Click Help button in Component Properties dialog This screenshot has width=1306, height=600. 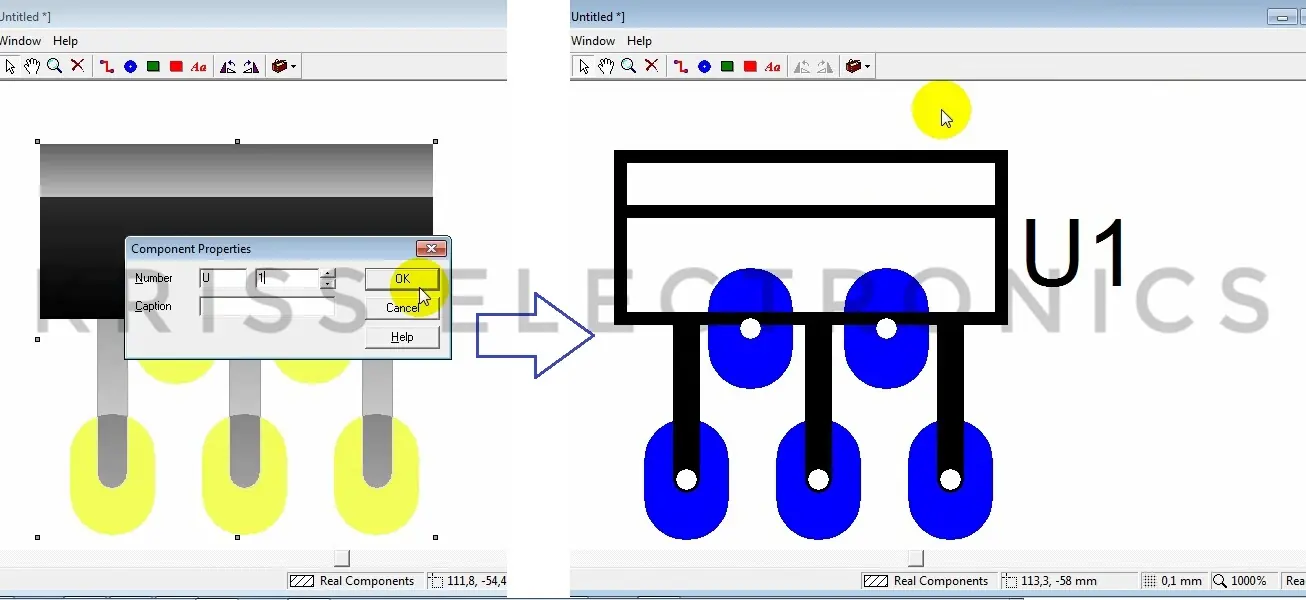point(402,337)
